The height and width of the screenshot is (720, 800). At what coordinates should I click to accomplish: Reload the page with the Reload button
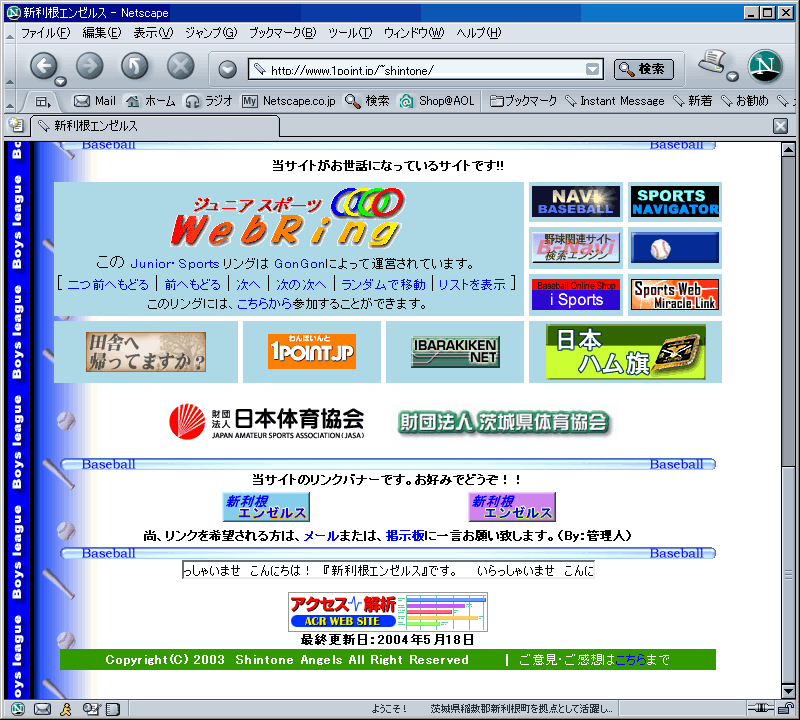(135, 66)
